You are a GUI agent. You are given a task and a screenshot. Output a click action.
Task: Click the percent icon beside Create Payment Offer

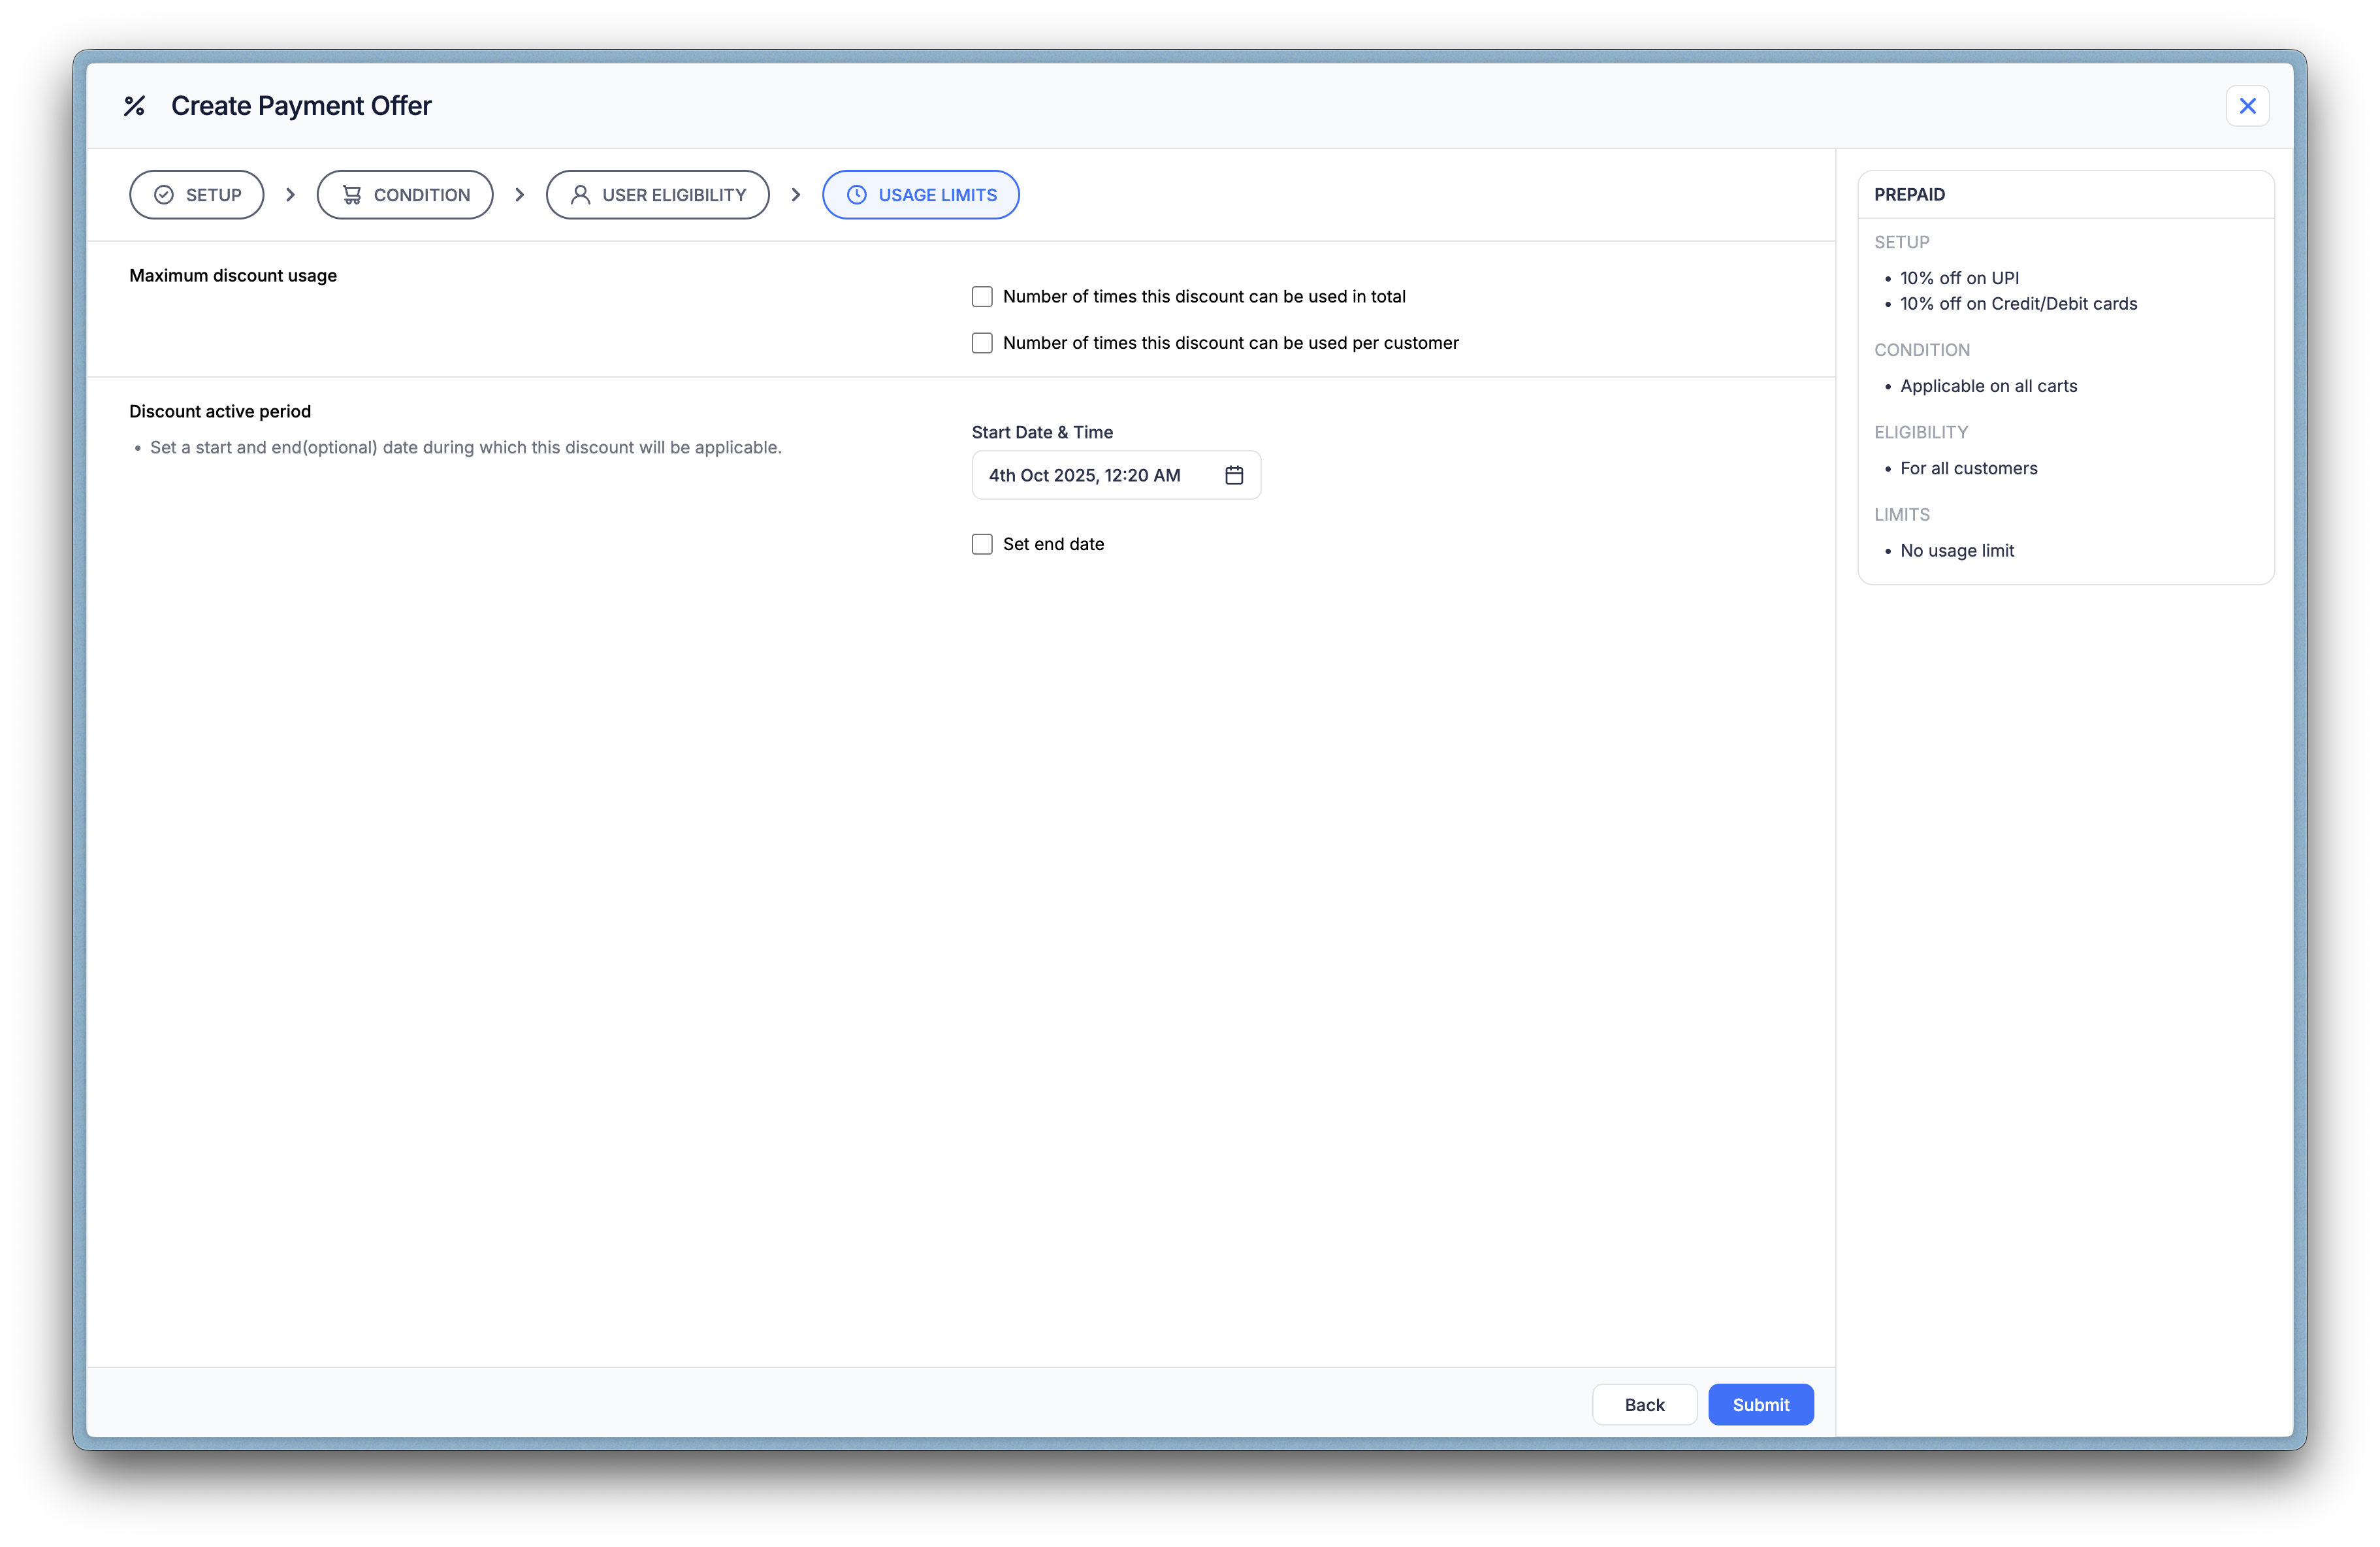point(134,106)
